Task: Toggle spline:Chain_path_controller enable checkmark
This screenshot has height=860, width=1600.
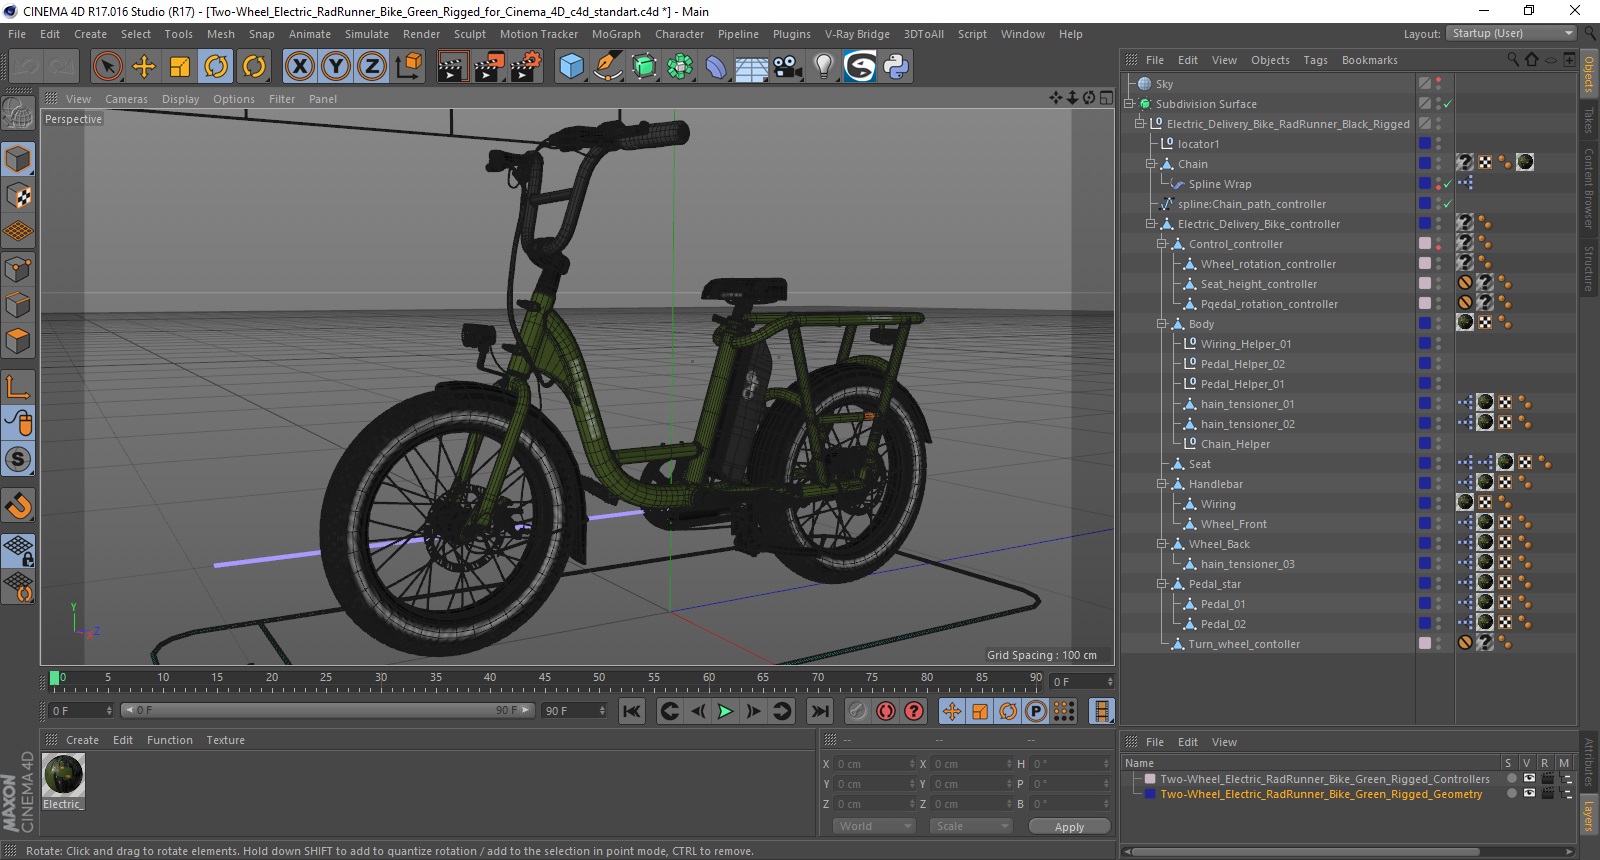Action: [1447, 204]
